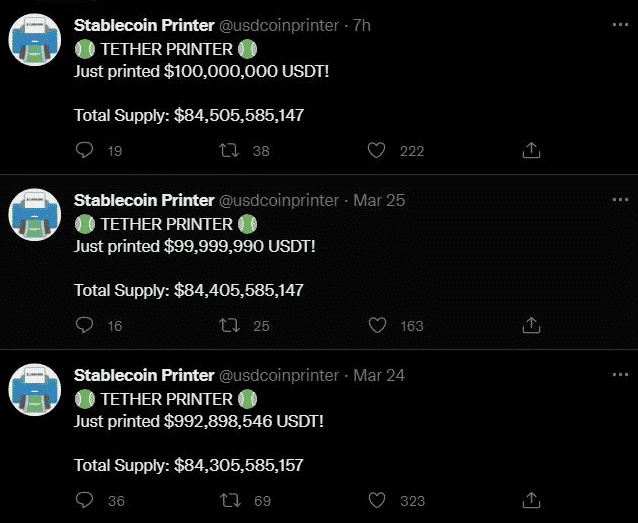Retweet the $100,000,000 USDT tweet

pos(229,150)
